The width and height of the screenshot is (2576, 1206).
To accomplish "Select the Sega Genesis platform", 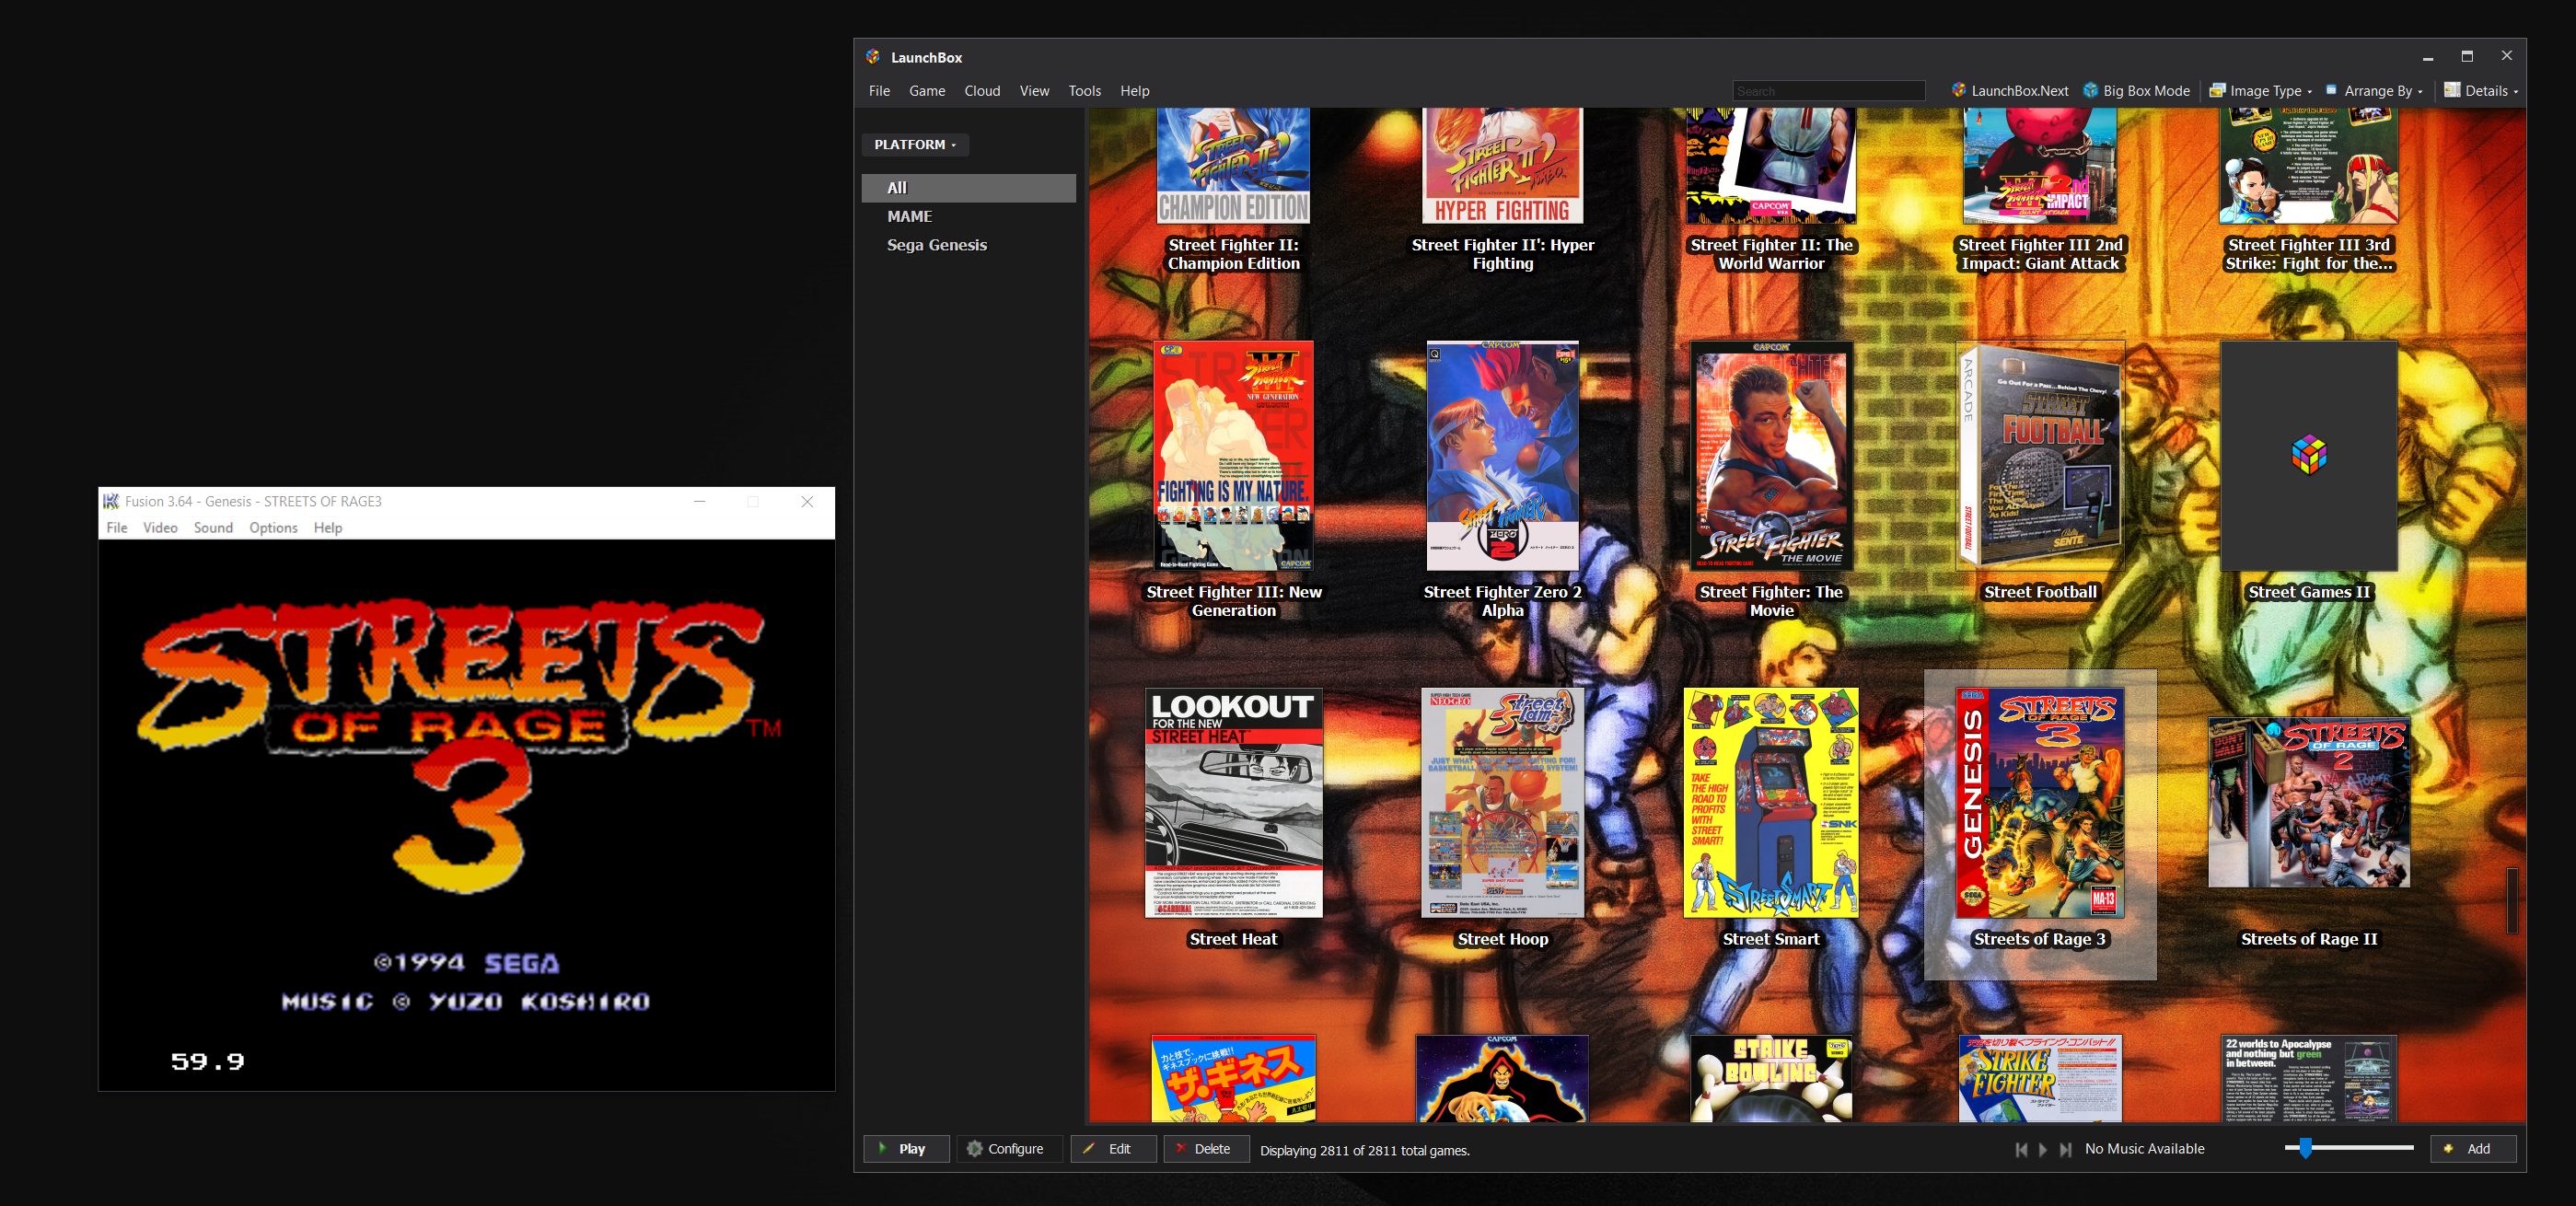I will pos(968,245).
